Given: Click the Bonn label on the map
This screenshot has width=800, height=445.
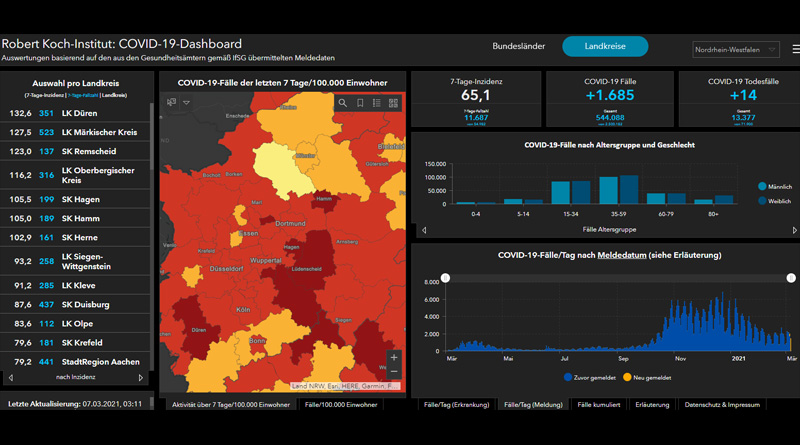Looking at the screenshot, I should 257,340.
